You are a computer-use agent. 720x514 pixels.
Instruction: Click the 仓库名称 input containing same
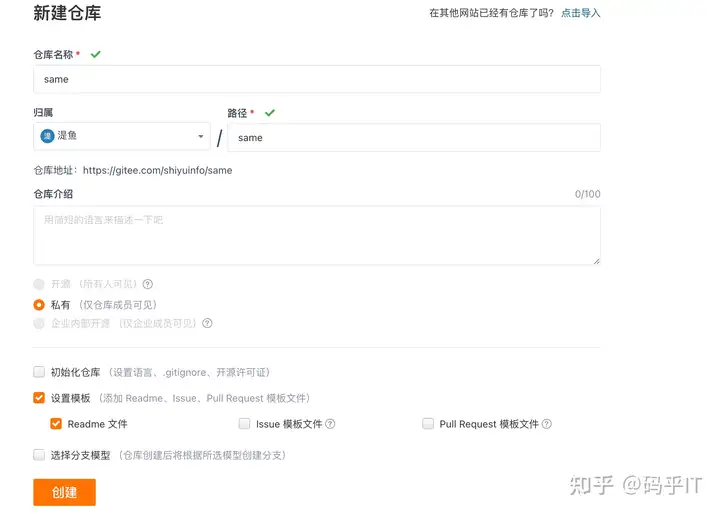pos(317,79)
